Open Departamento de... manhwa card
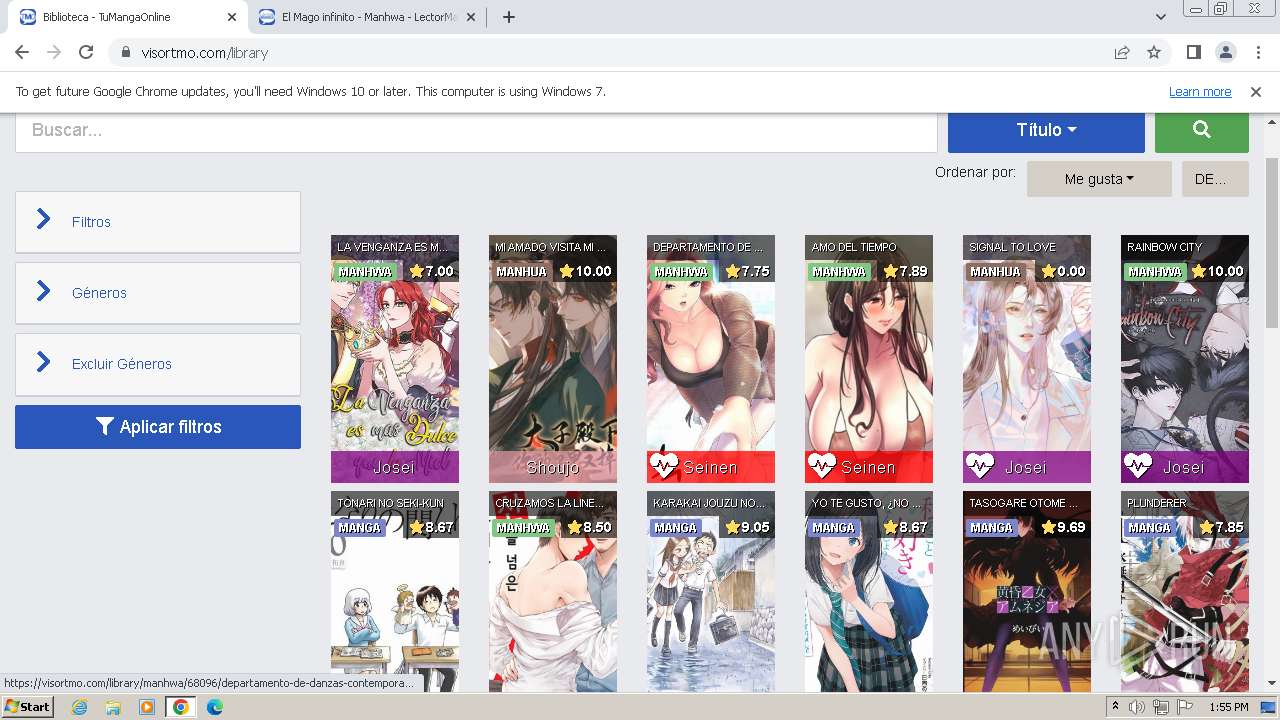This screenshot has height=720, width=1280. [x=711, y=359]
